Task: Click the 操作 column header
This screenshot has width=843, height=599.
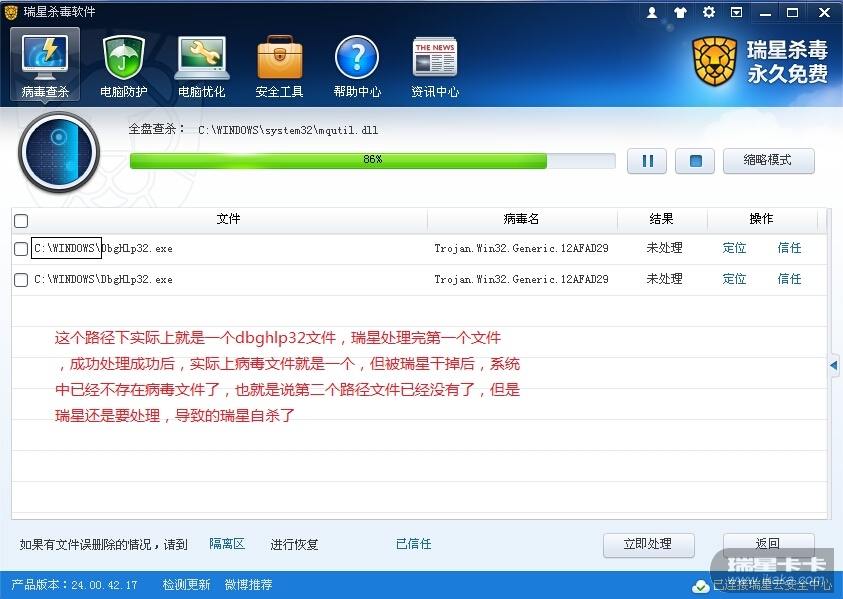Action: pyautogui.click(x=761, y=219)
